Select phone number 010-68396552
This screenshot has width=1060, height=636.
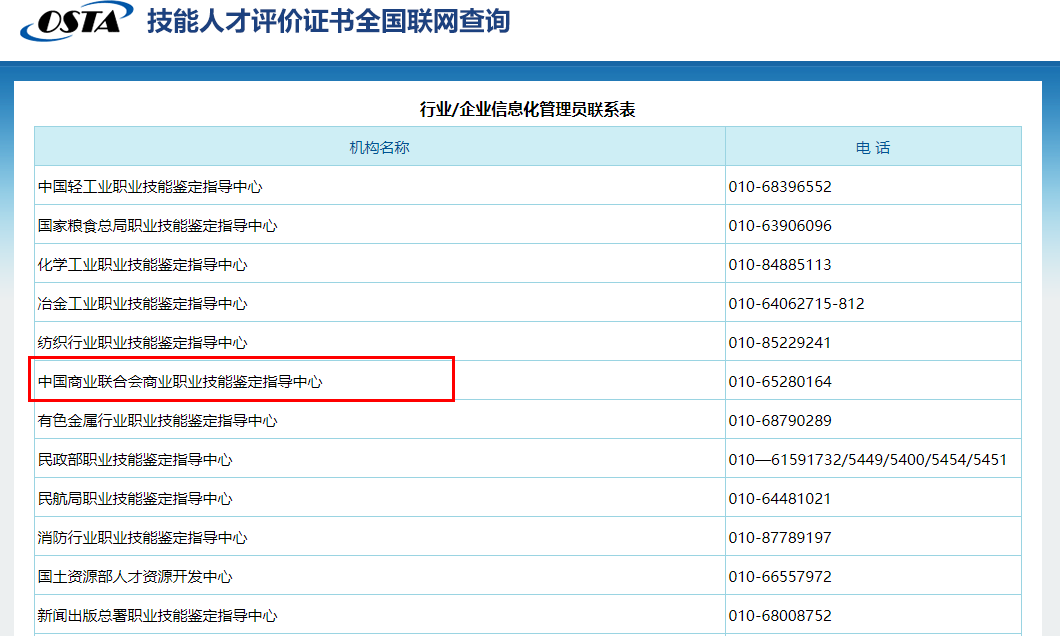point(780,187)
